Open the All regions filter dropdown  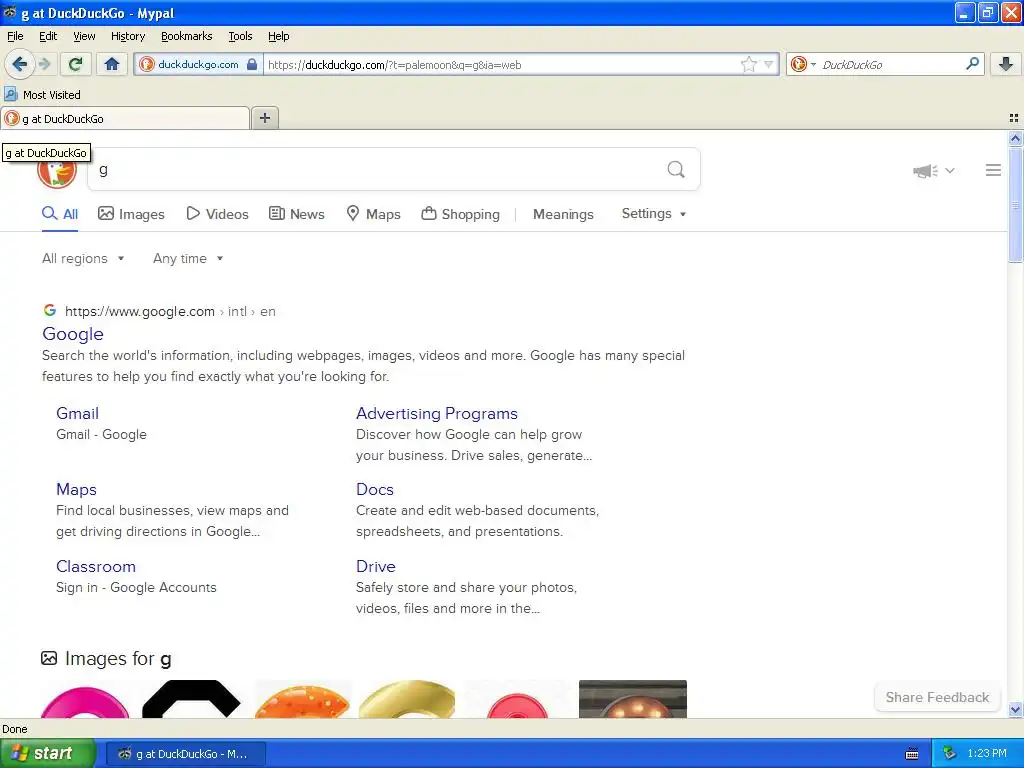[x=83, y=259]
